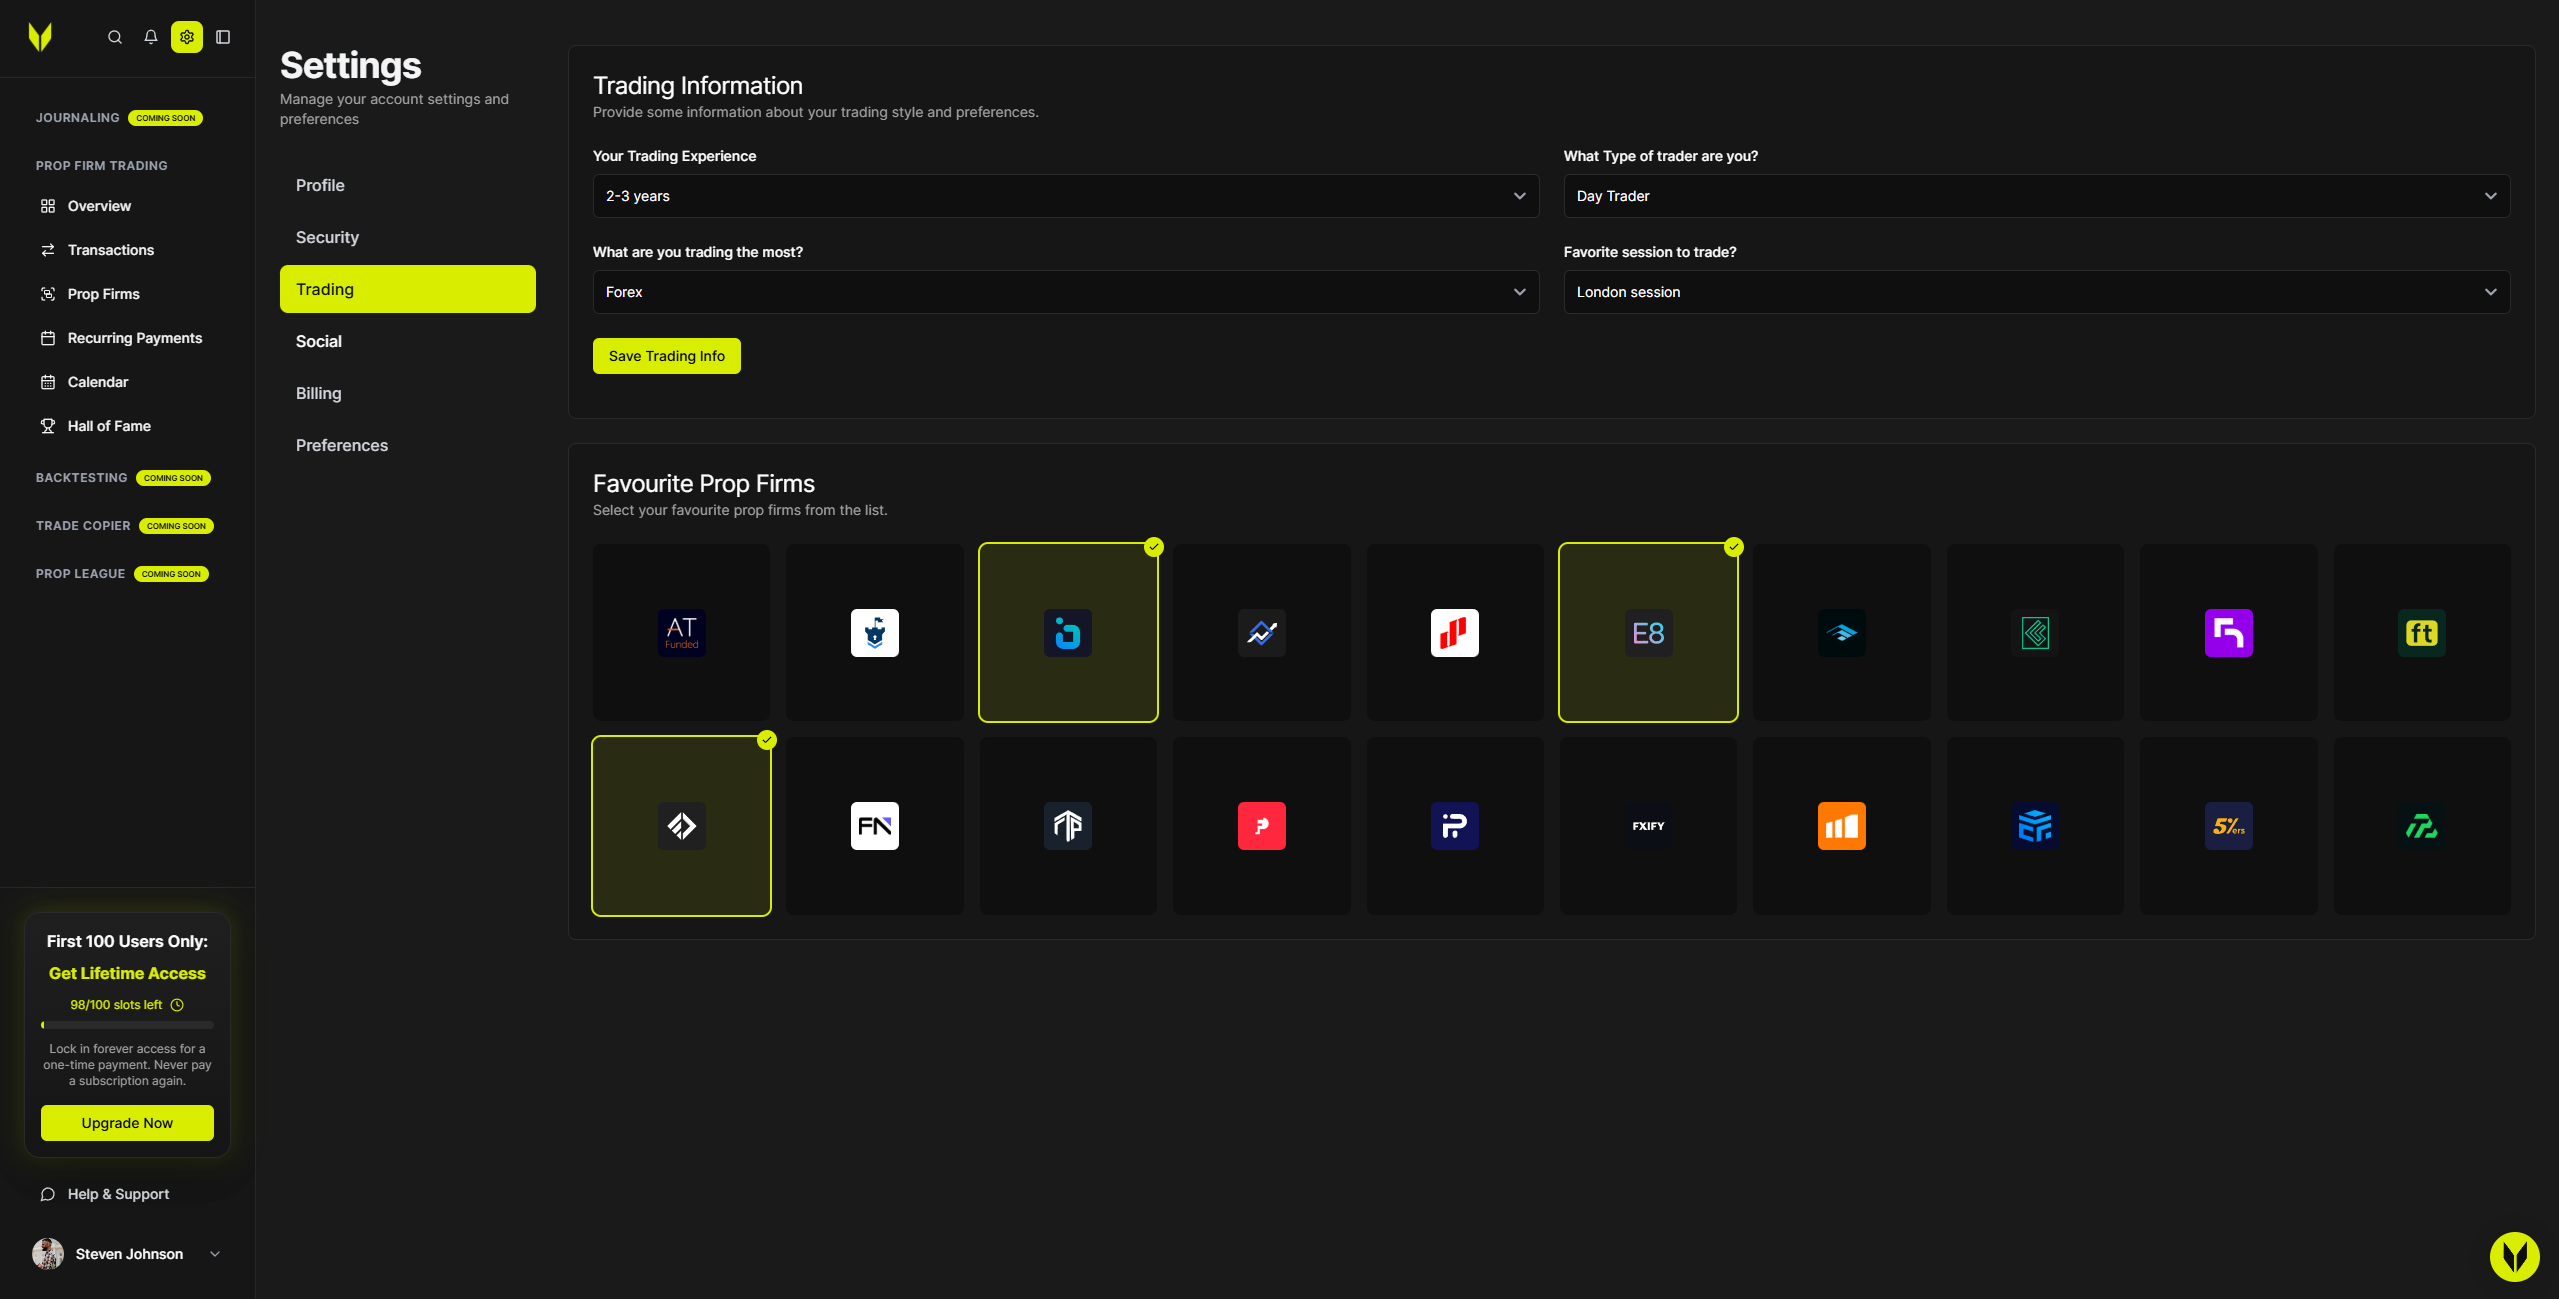
Task: Click the blue zigzag chart firm icon
Action: point(1262,633)
